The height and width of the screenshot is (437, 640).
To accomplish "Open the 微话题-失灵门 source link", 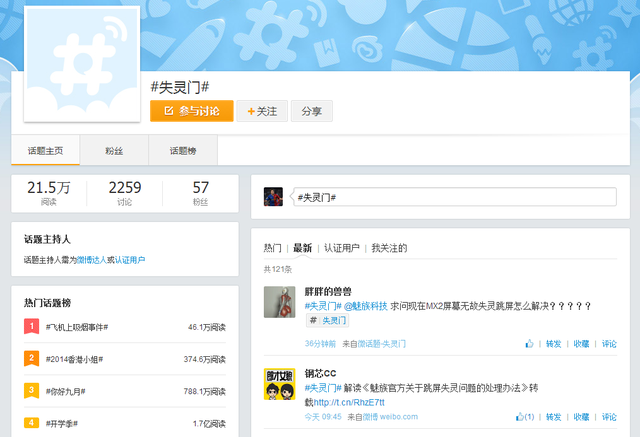I will point(382,344).
